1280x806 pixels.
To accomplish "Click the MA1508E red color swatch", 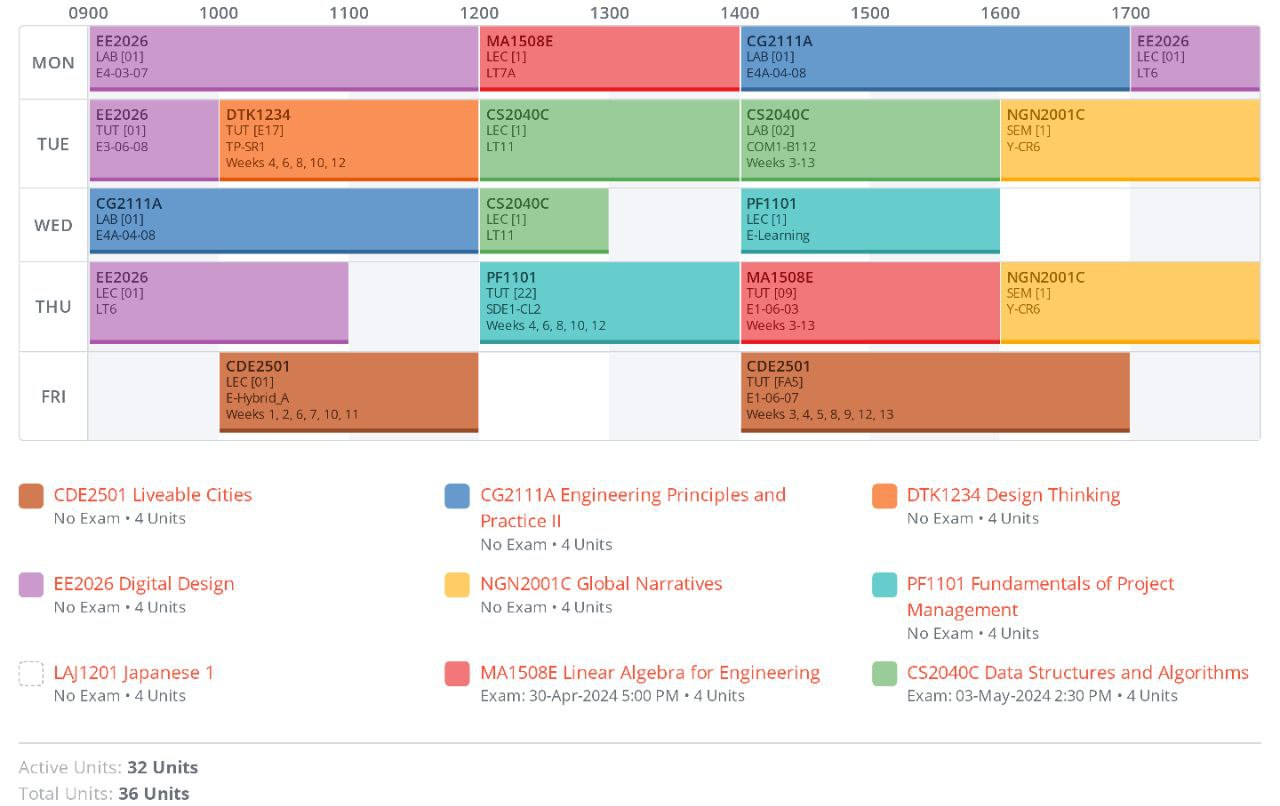I will (x=457, y=674).
